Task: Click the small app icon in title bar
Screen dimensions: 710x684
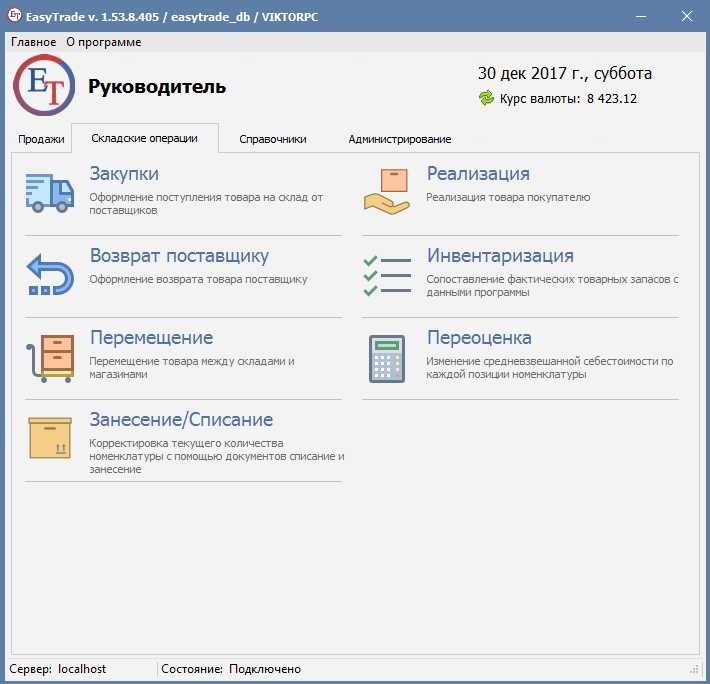Action: tap(14, 15)
